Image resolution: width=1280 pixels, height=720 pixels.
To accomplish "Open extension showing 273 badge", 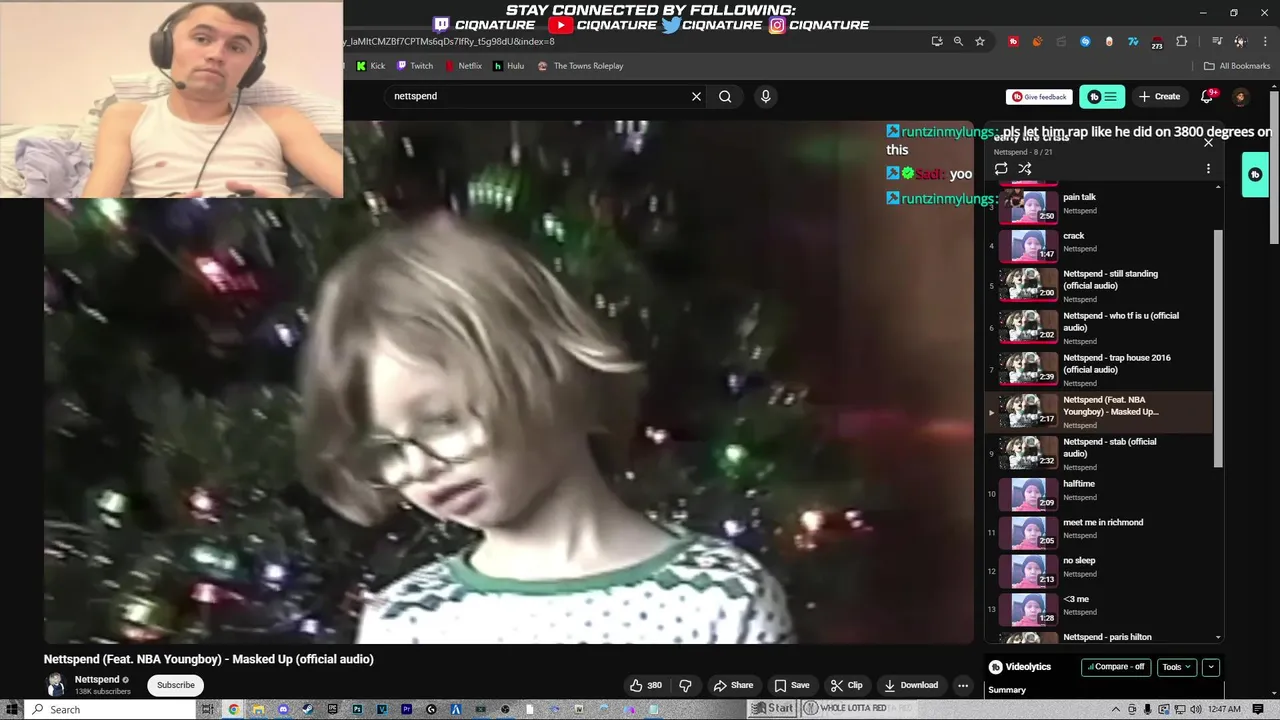I will (1157, 42).
